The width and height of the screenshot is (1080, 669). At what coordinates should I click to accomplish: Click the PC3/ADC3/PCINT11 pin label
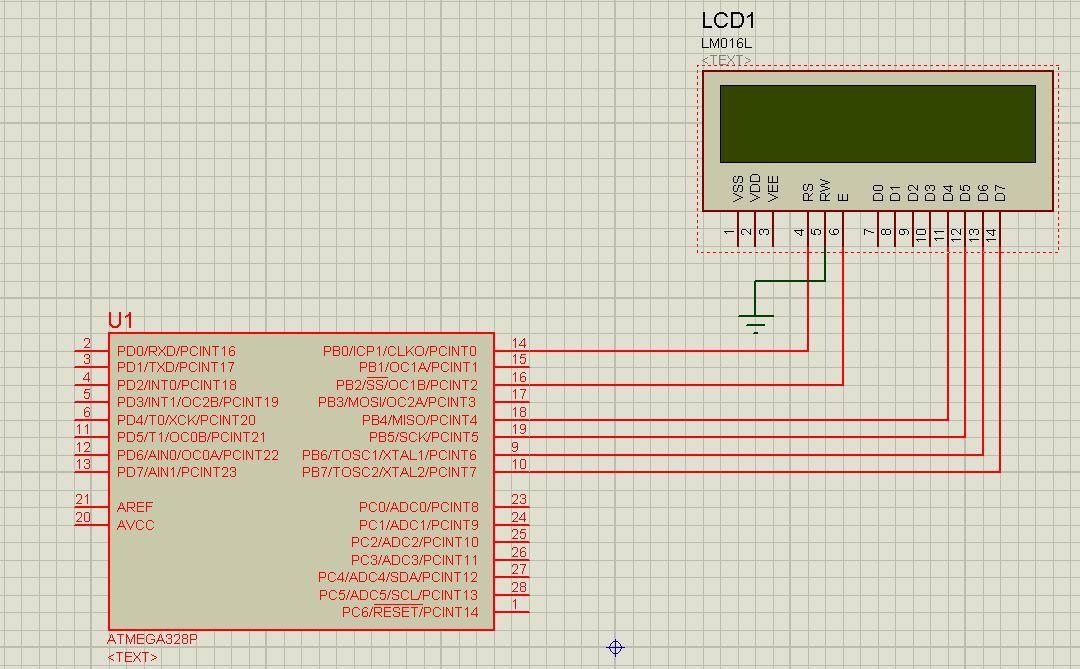tap(414, 560)
